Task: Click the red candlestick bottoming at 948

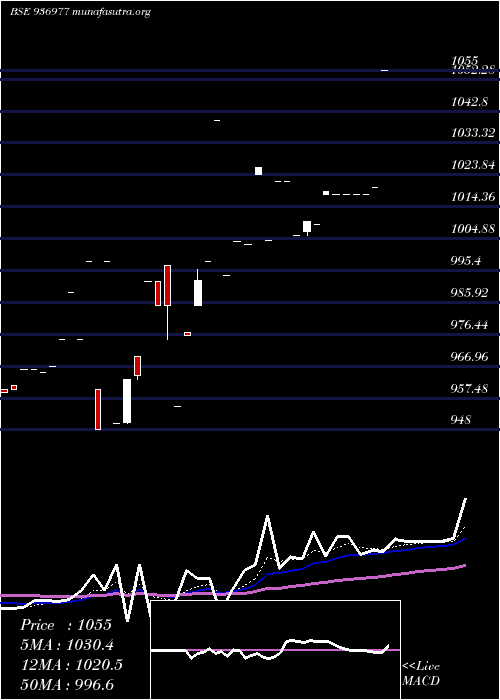Action: tap(98, 409)
